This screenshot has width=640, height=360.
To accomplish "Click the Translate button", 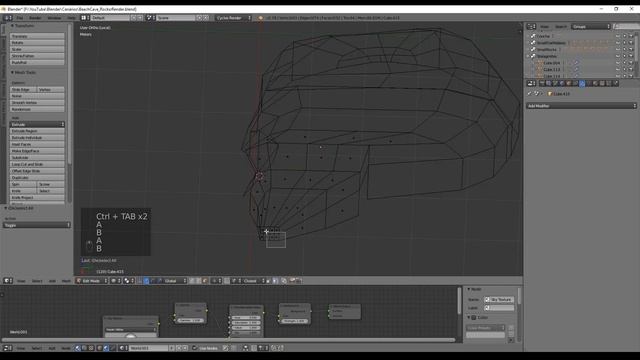I will coord(37,36).
